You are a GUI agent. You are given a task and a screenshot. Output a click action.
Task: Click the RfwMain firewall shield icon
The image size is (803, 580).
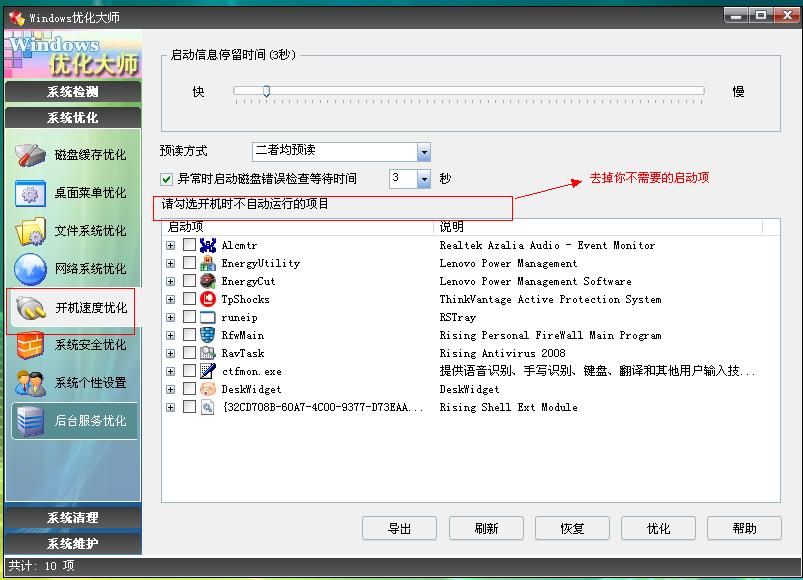pyautogui.click(x=208, y=335)
